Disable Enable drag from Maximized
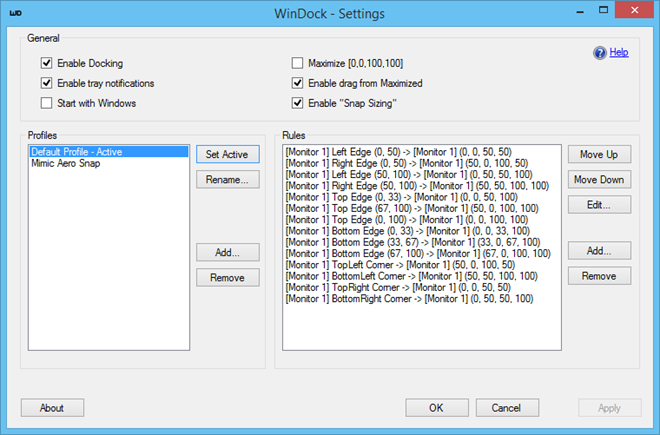660x435 pixels. coord(297,83)
